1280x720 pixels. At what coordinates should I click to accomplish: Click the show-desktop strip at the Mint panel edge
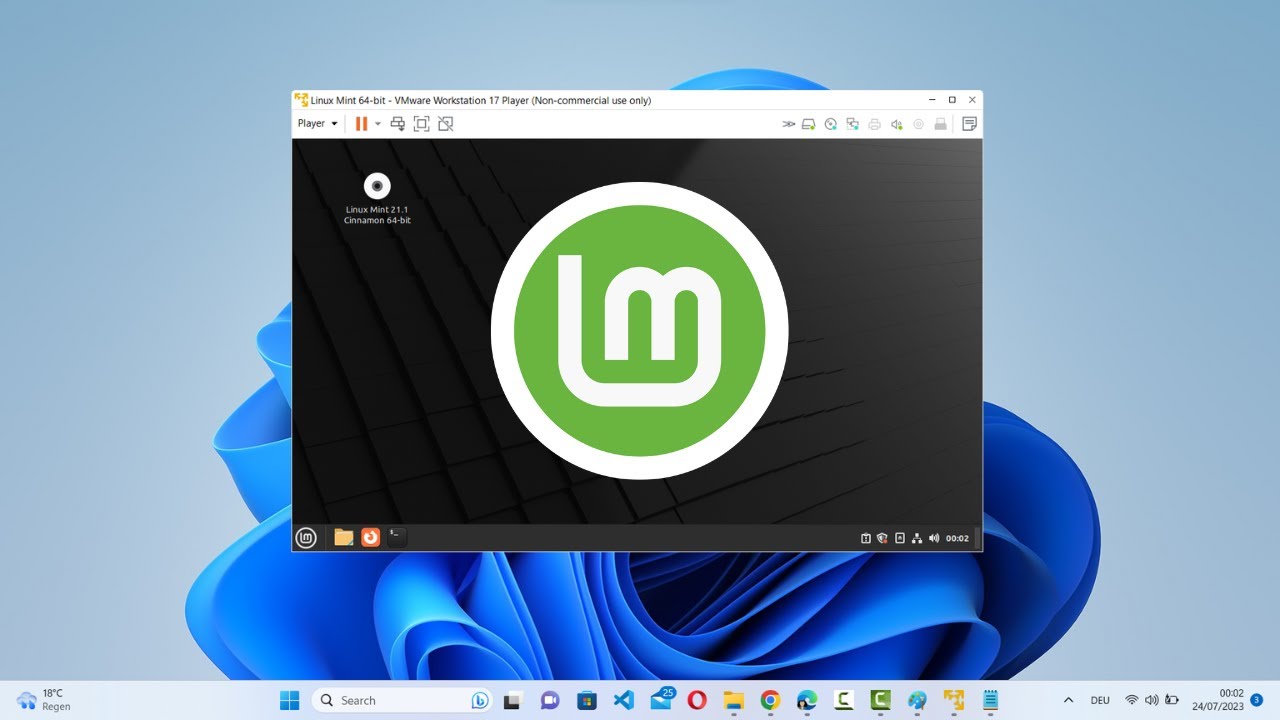click(x=978, y=538)
